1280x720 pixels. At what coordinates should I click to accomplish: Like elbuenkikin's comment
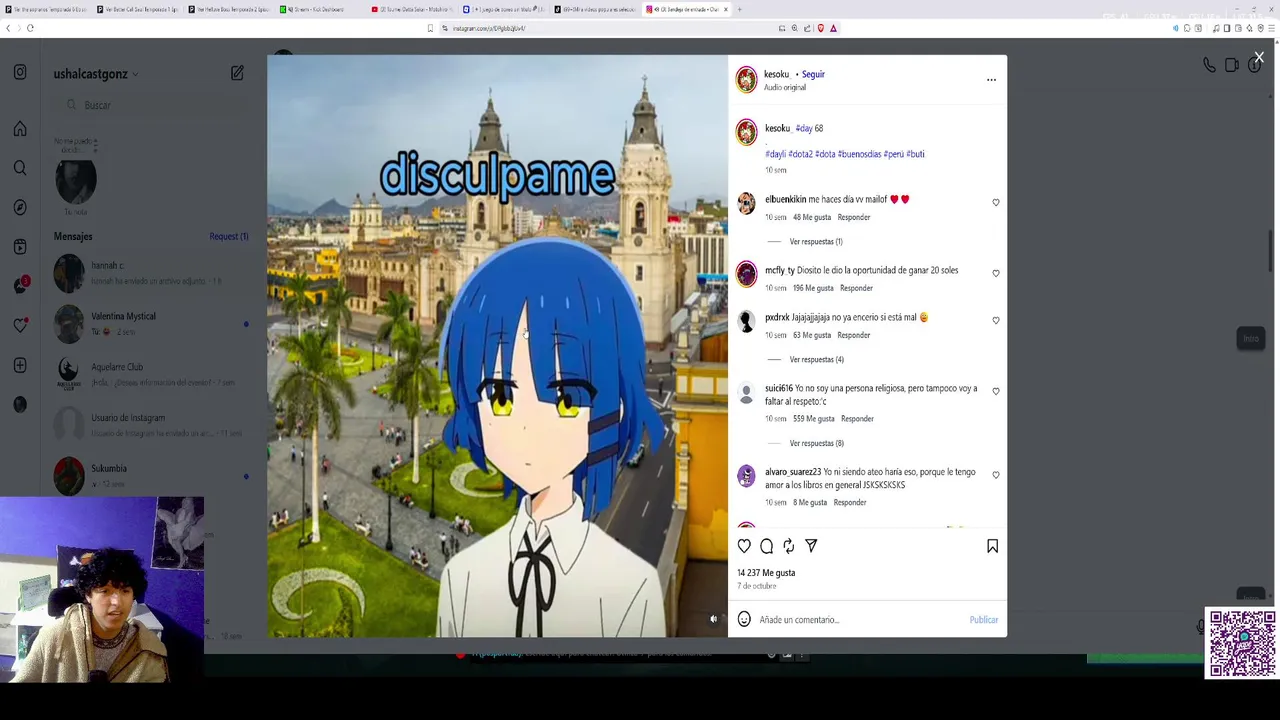(x=996, y=203)
